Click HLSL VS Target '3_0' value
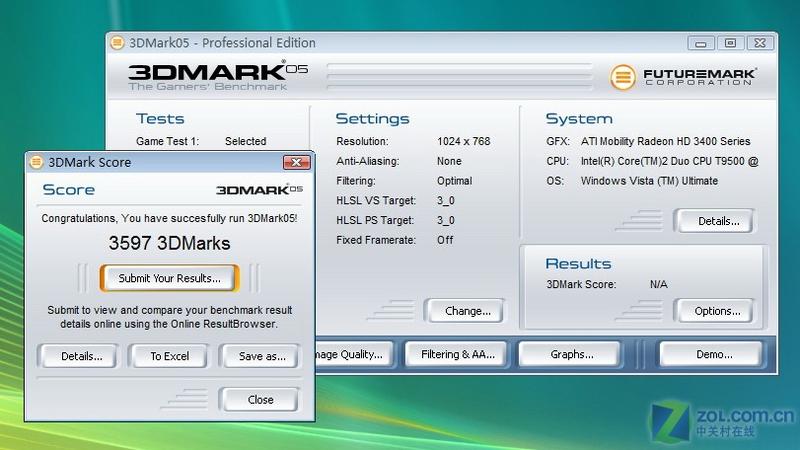This screenshot has height=450, width=800. point(445,201)
